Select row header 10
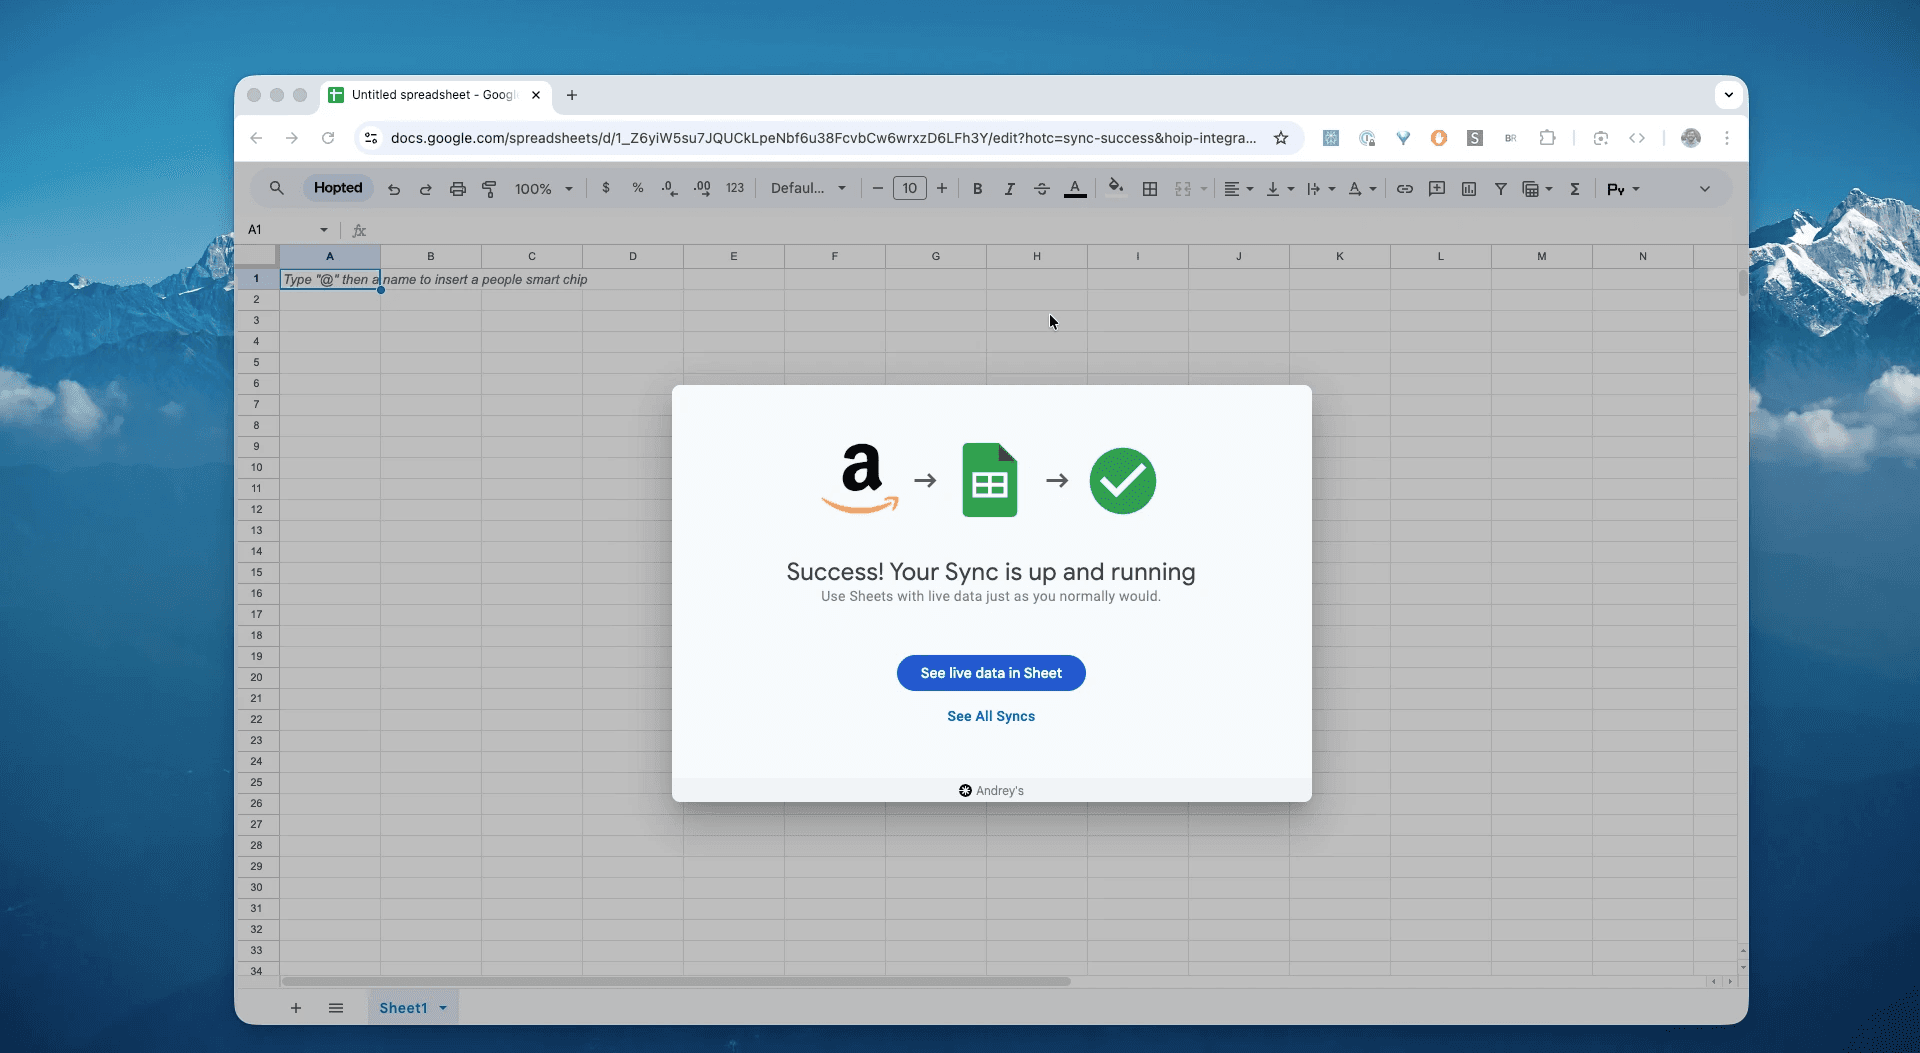Image resolution: width=1920 pixels, height=1053 pixels. [x=256, y=467]
